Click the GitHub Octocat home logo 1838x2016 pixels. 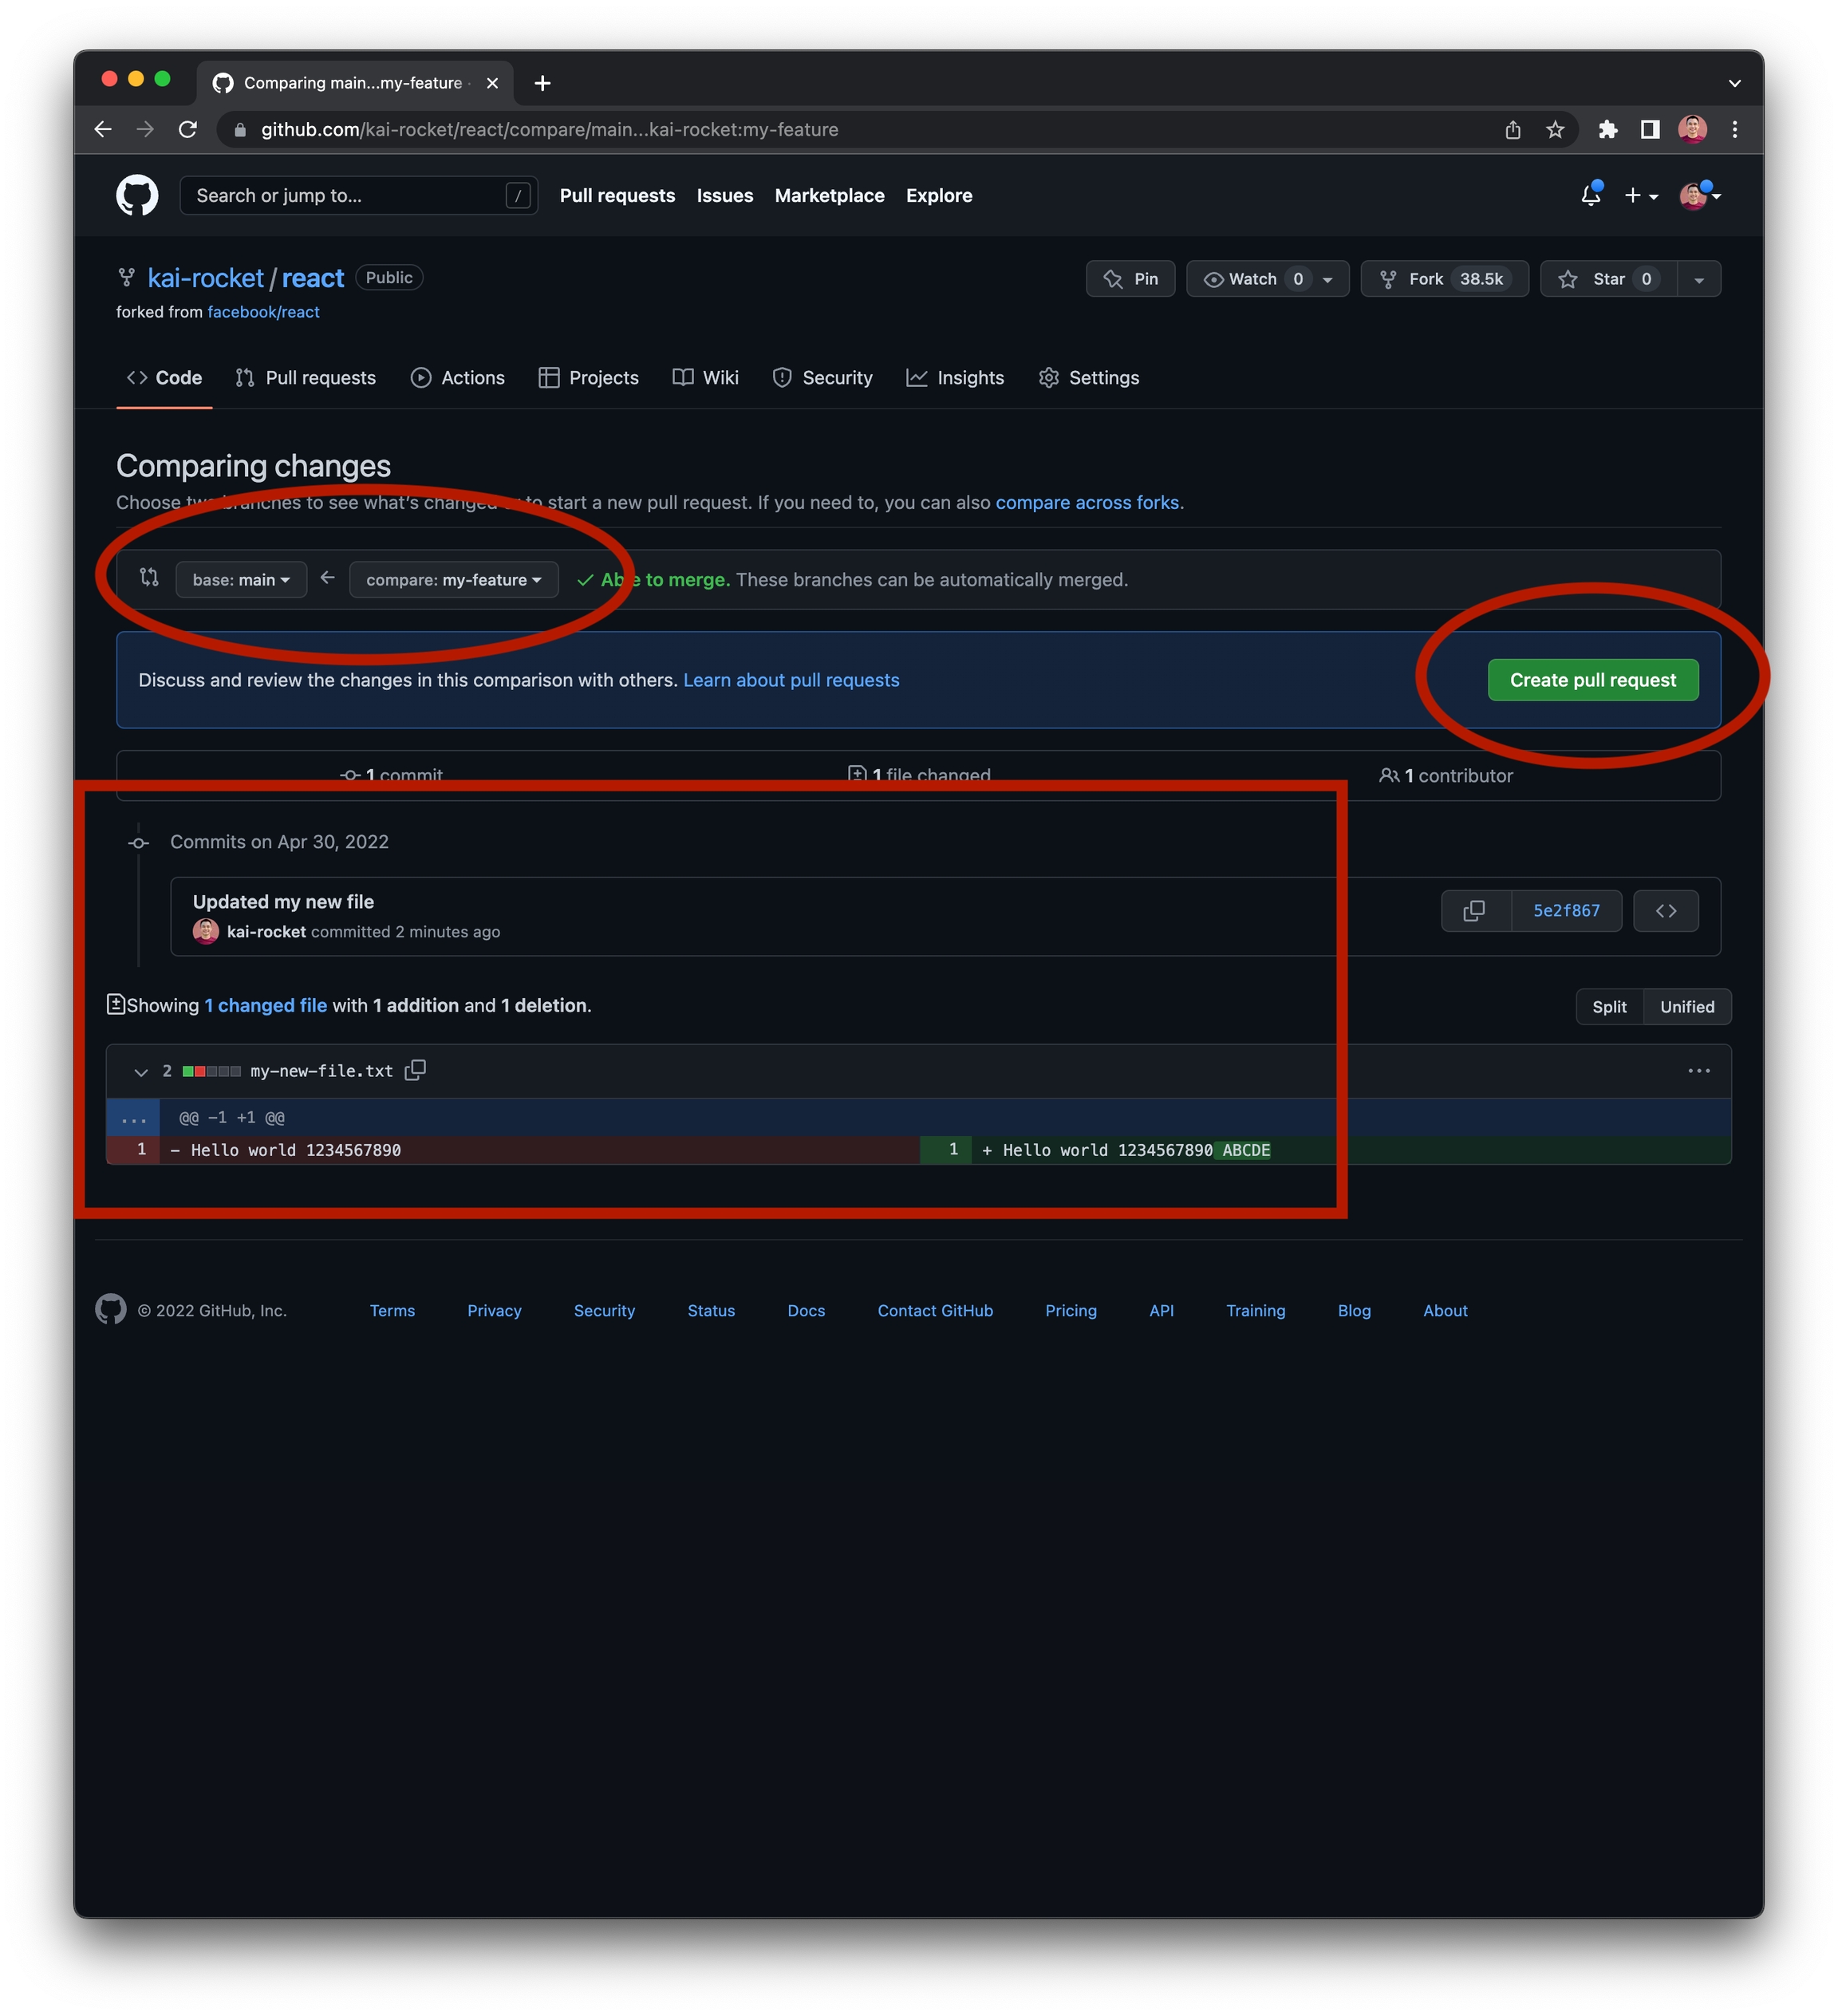click(137, 196)
